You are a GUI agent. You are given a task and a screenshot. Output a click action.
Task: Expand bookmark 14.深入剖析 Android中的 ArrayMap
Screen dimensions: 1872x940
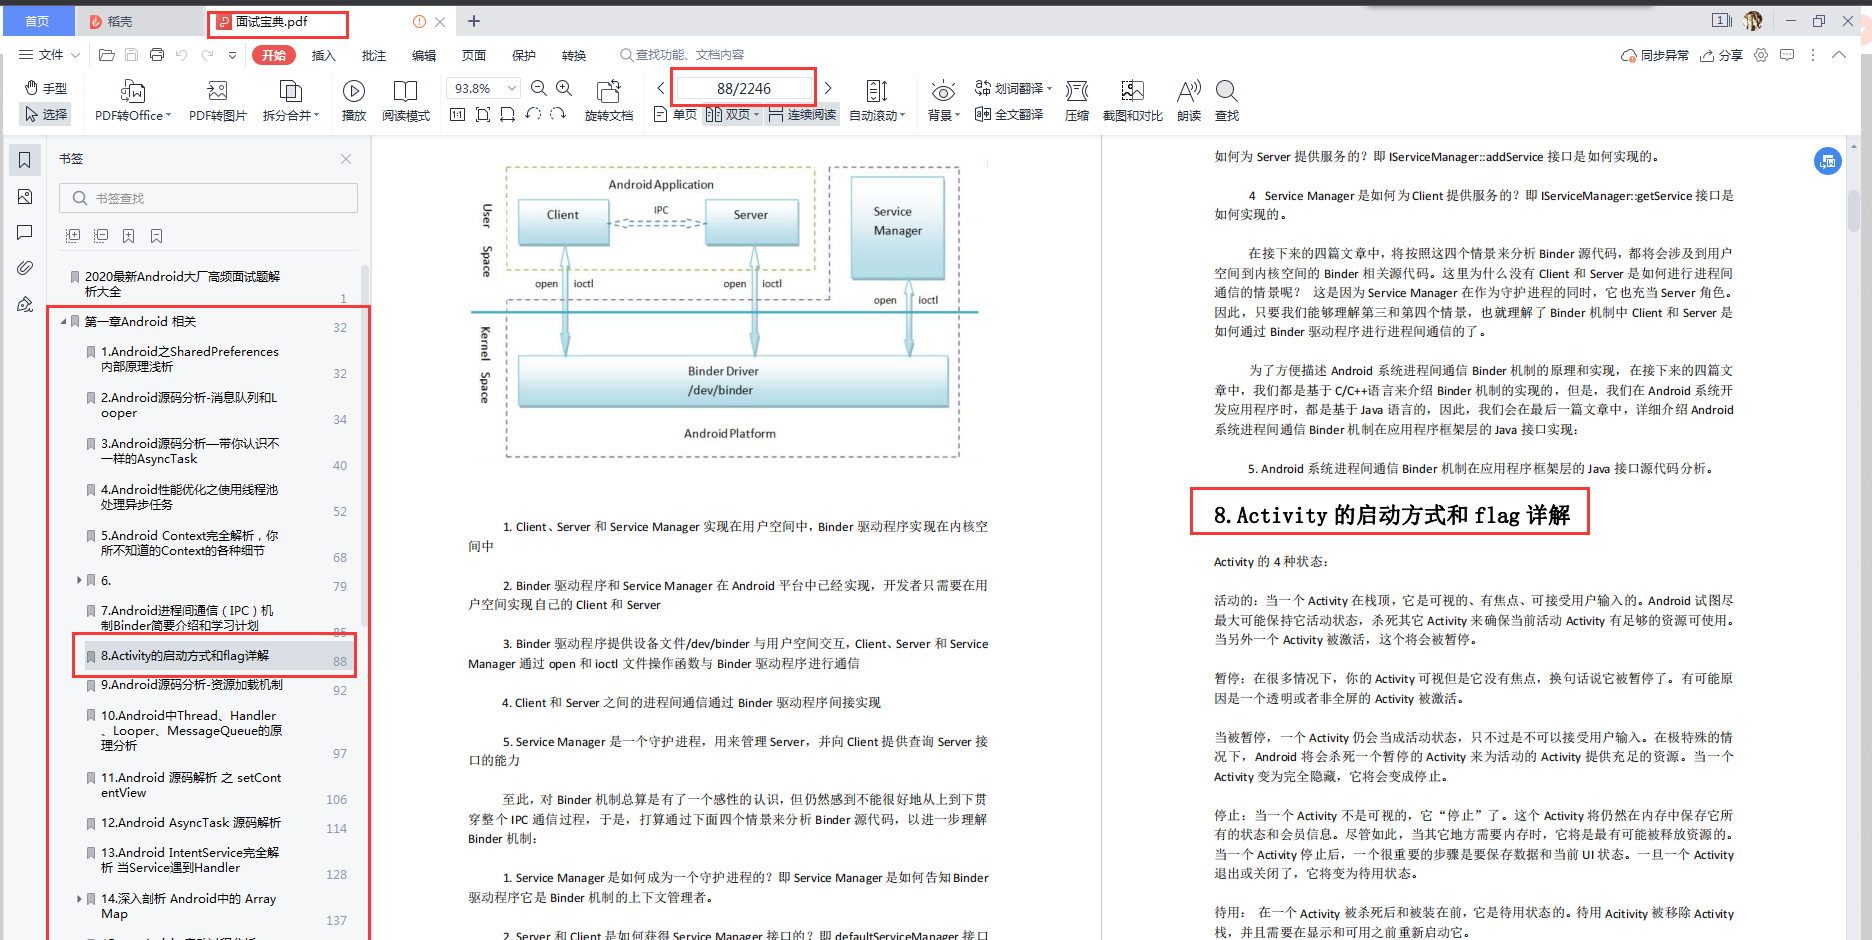[x=79, y=899]
